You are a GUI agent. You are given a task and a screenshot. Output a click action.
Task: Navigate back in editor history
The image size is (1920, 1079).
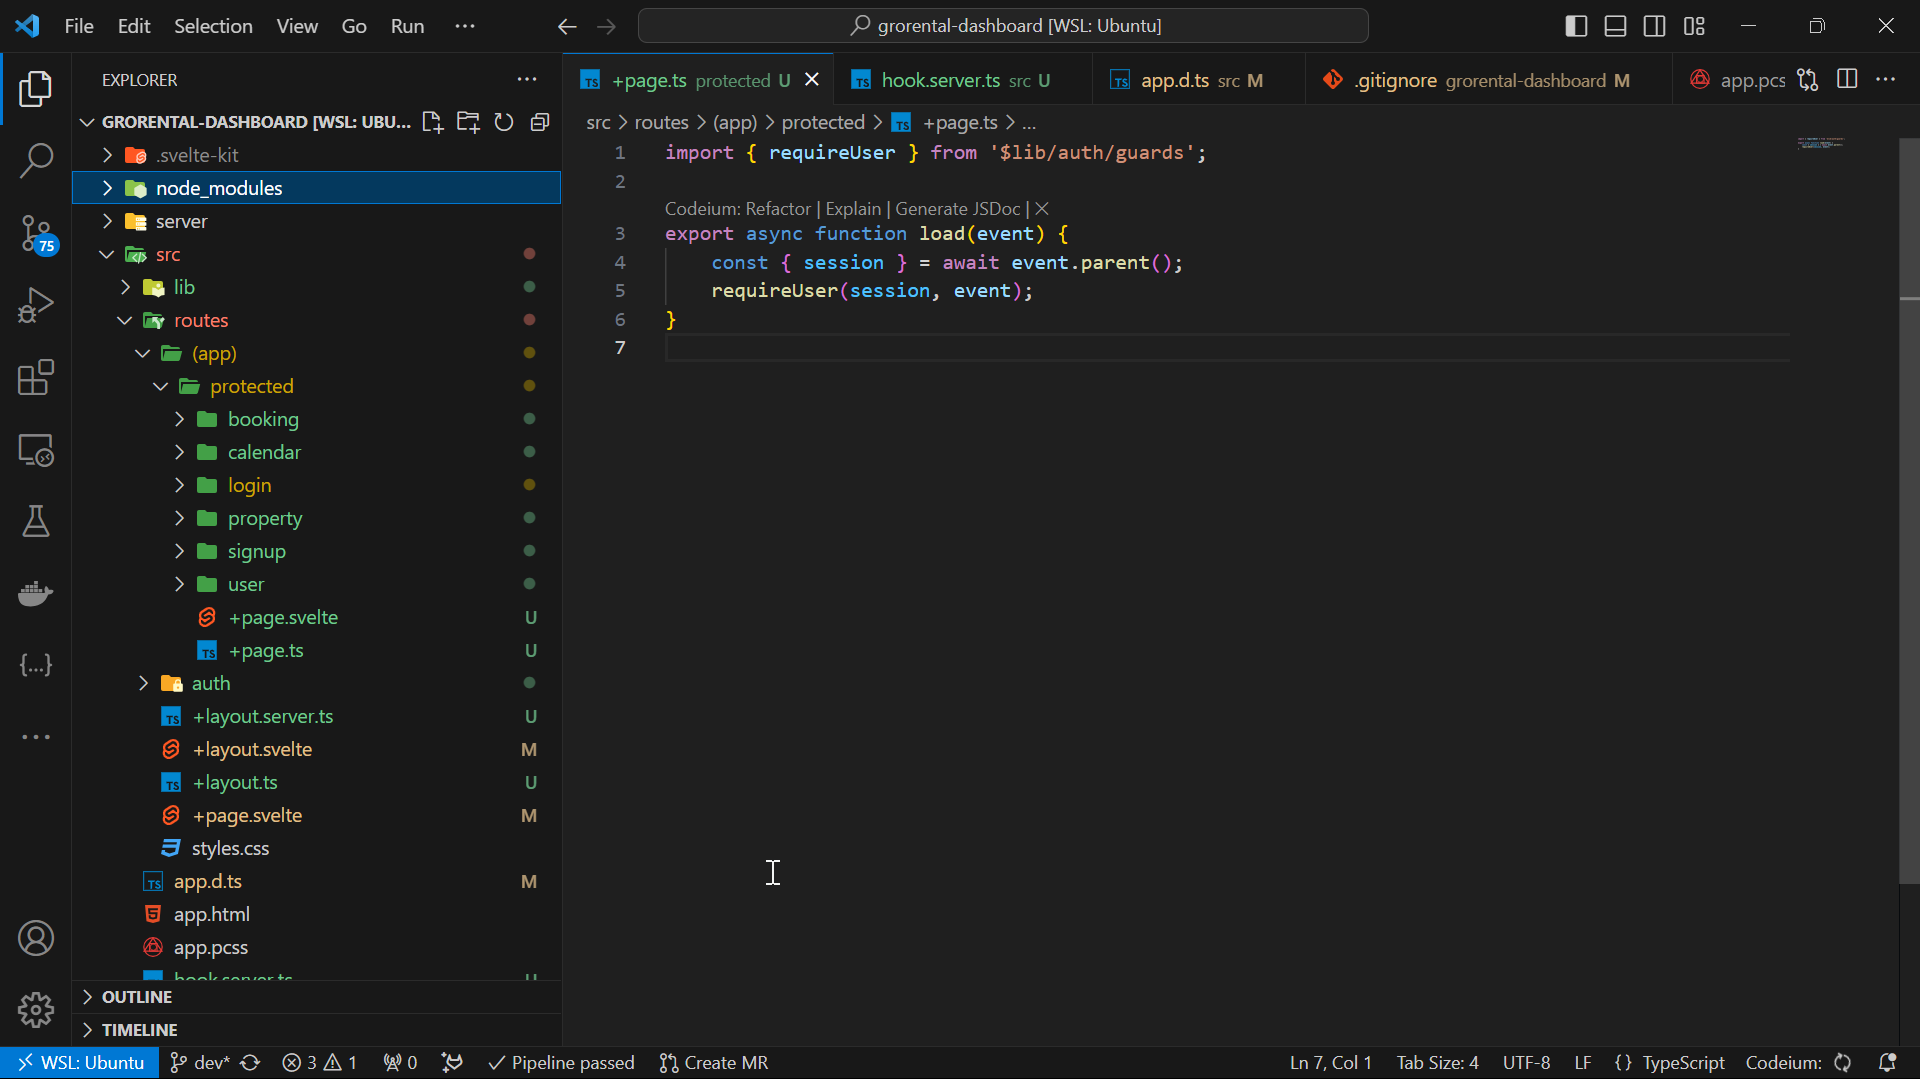click(567, 26)
